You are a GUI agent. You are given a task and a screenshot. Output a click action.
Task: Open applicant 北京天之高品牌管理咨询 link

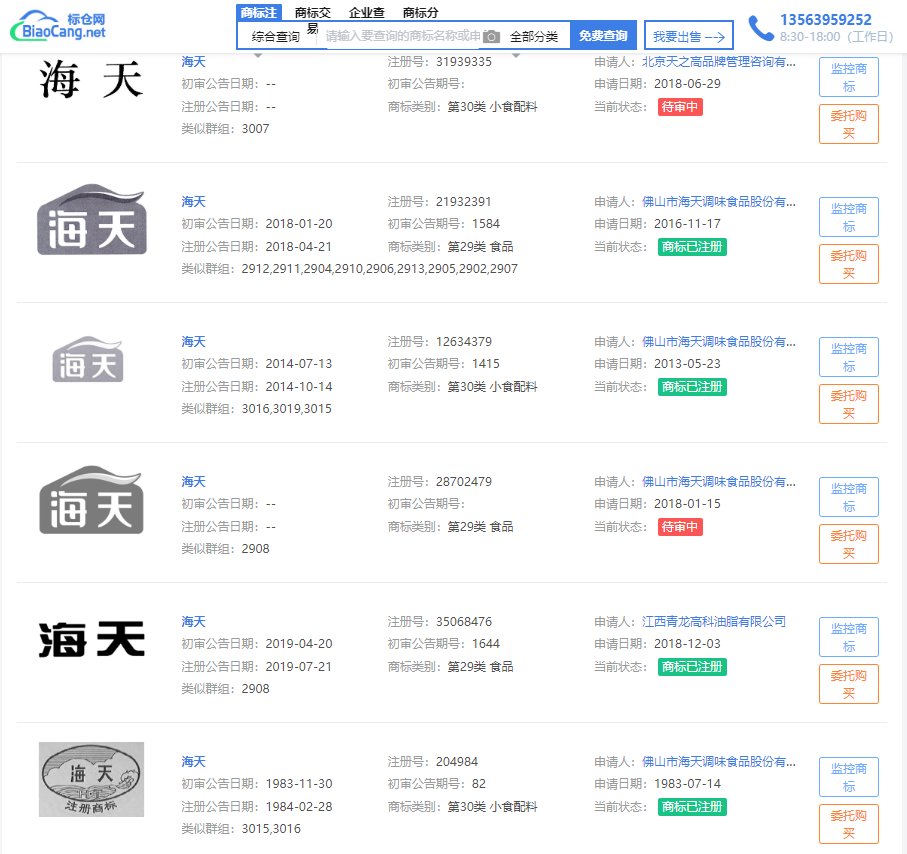718,61
